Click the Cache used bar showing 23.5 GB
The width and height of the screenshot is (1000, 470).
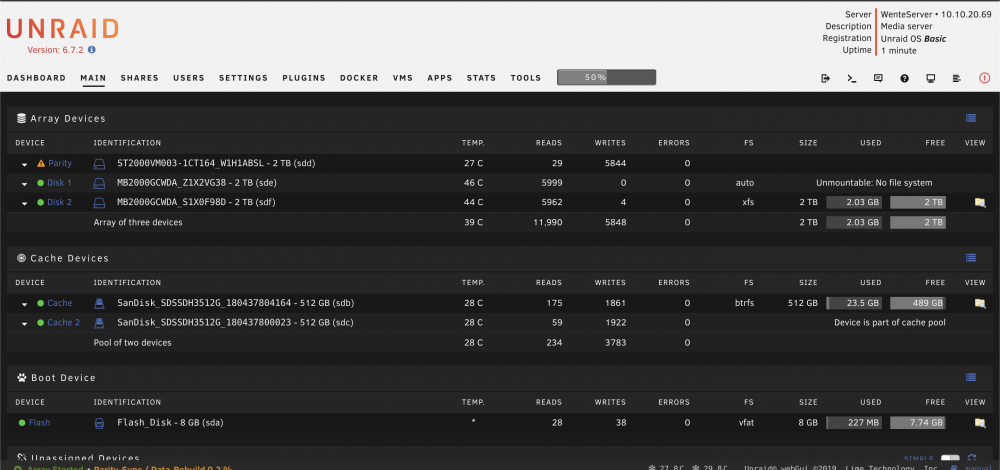pyautogui.click(x=854, y=303)
